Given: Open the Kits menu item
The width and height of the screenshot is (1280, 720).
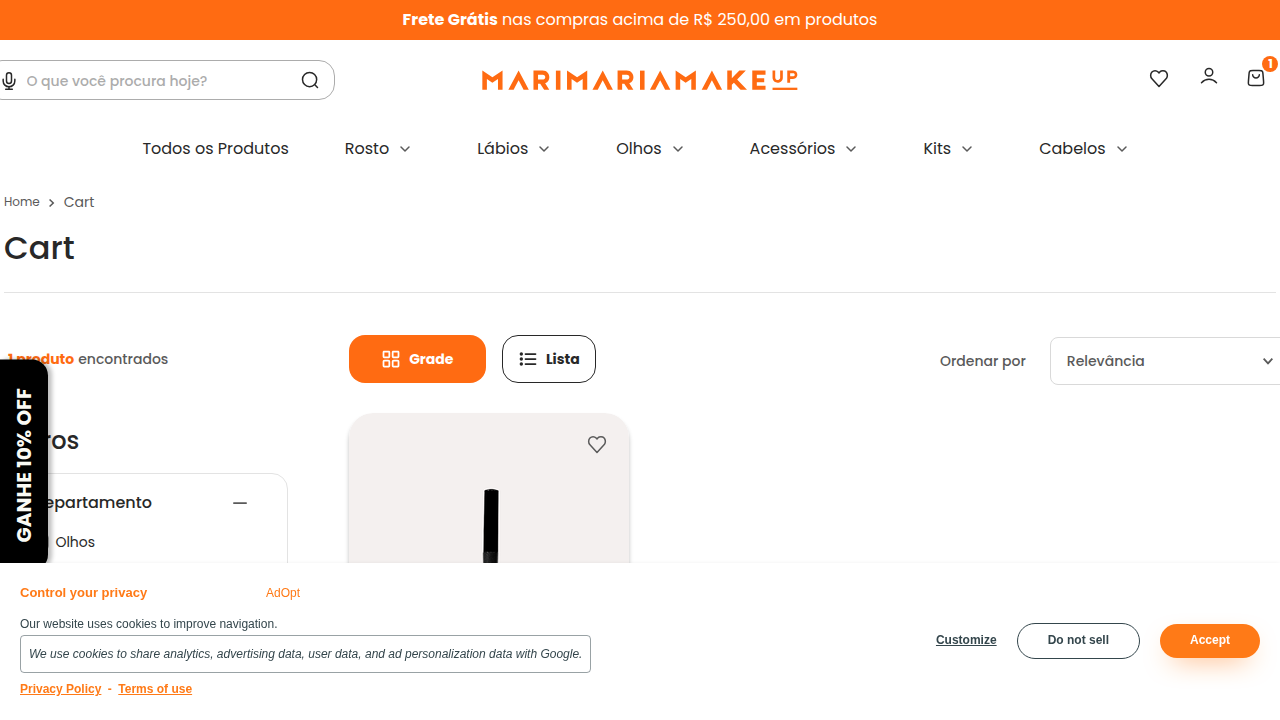Looking at the screenshot, I should tap(948, 148).
